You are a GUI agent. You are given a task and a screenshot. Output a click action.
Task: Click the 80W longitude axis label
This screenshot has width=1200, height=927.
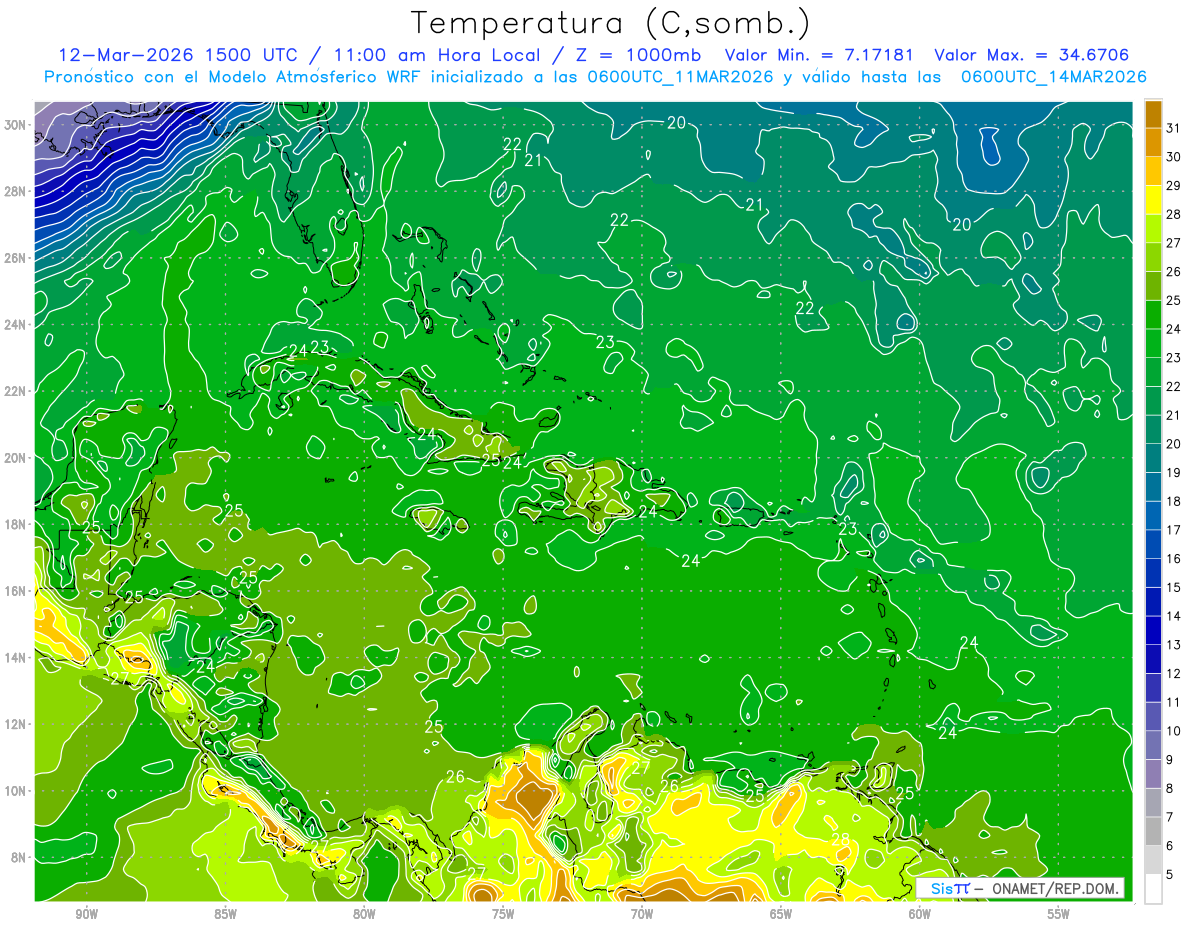coord(364,914)
